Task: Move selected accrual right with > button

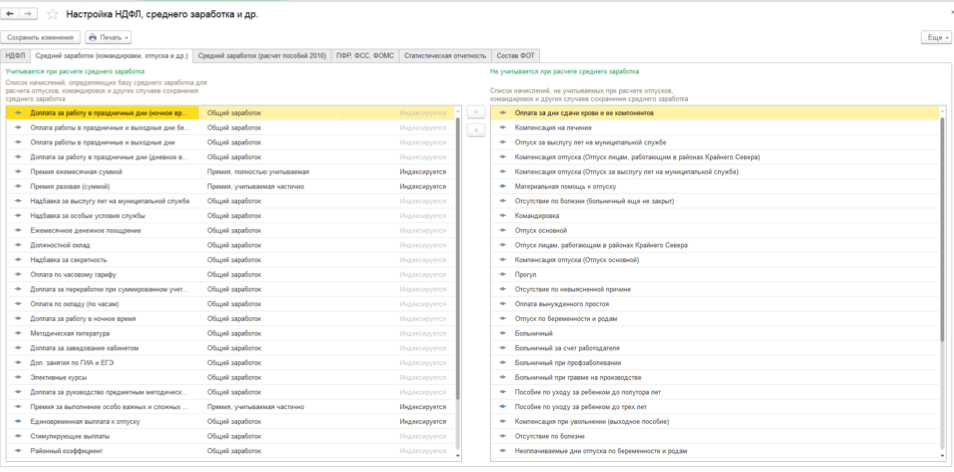Action: pos(476,113)
